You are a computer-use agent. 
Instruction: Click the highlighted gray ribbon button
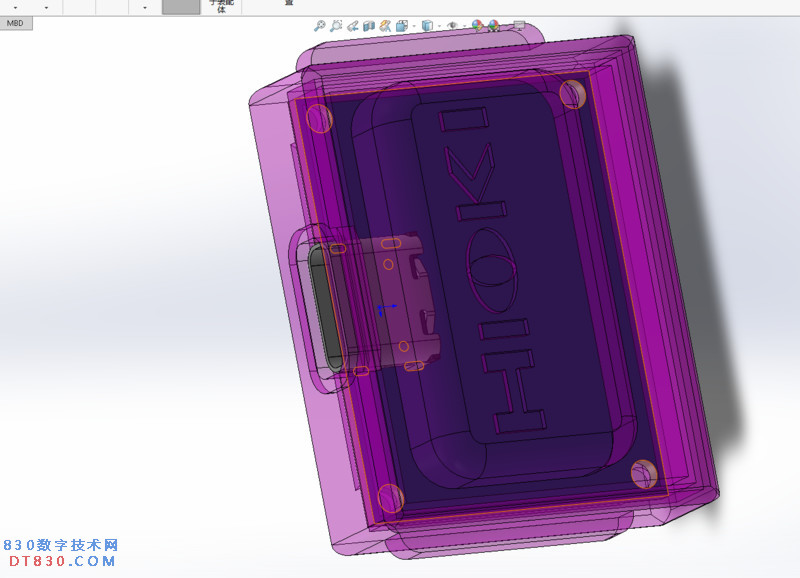(x=181, y=6)
